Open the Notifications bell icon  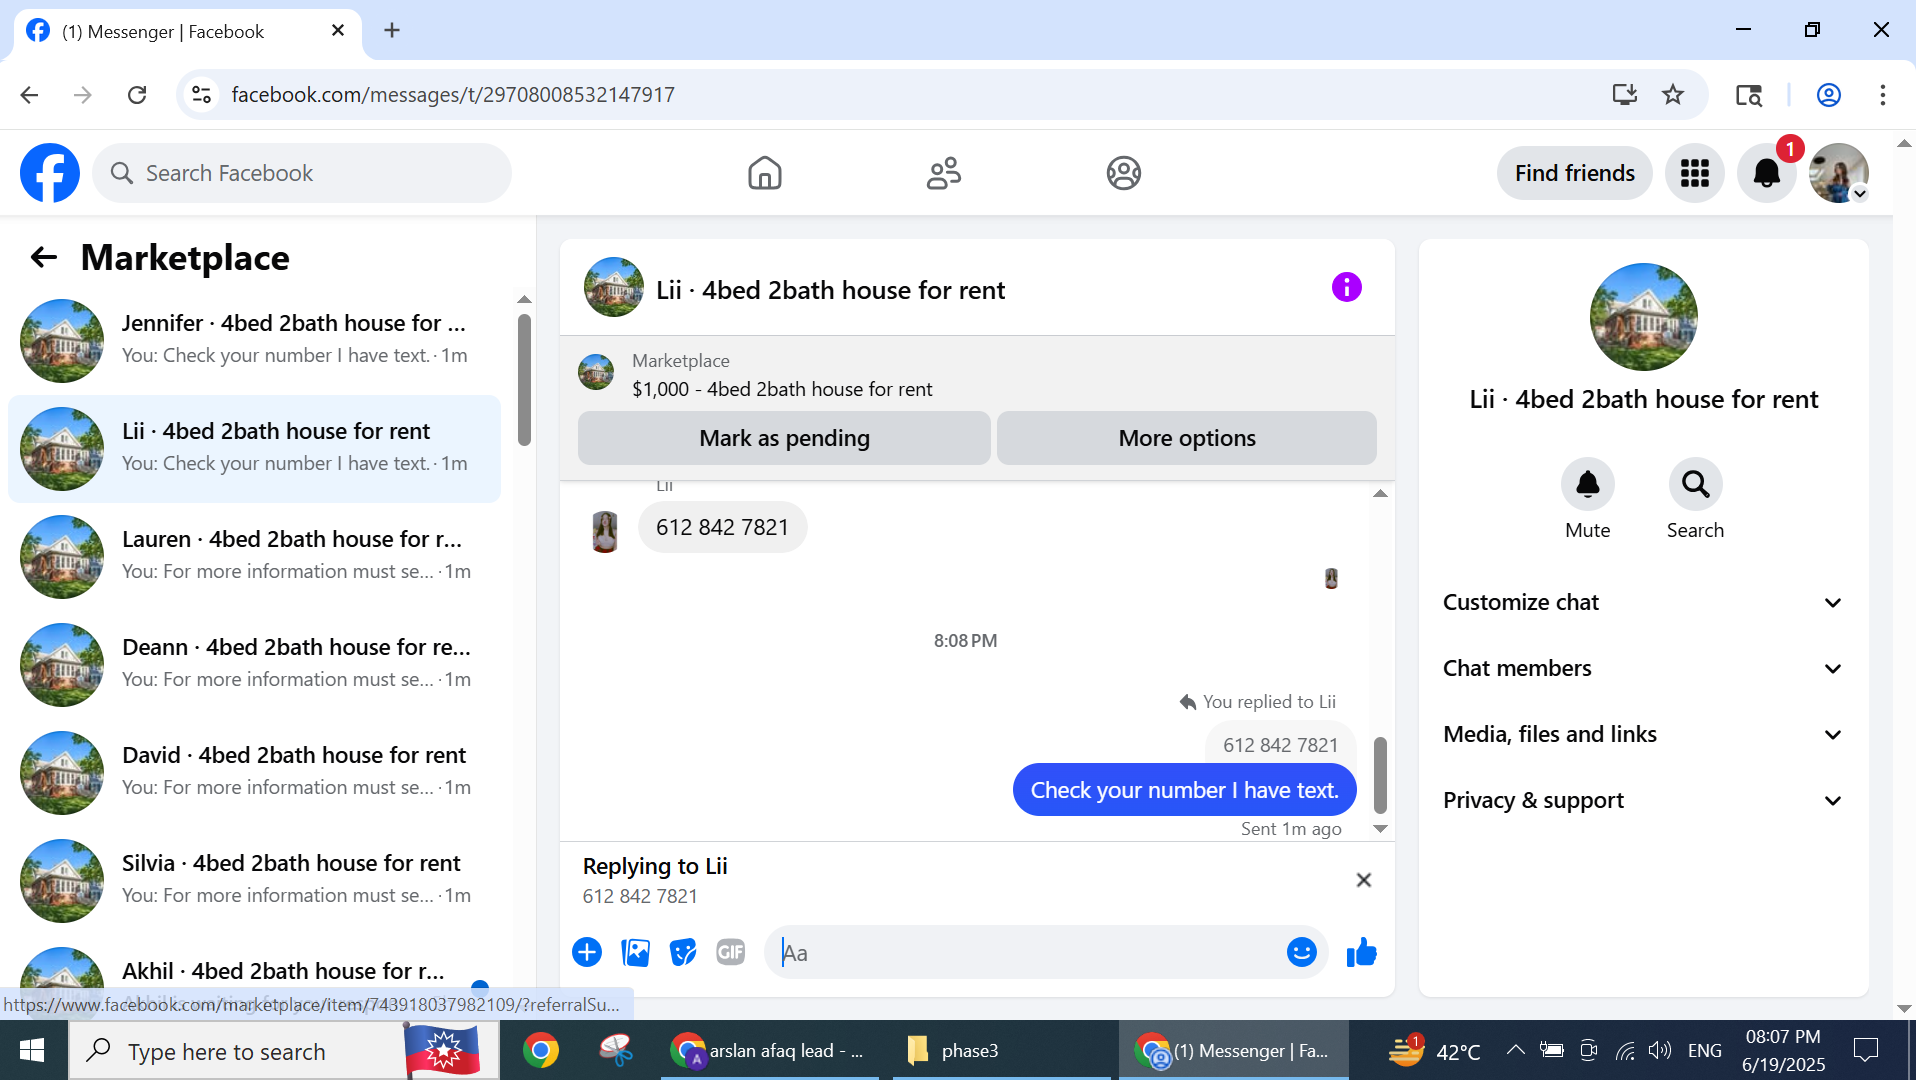click(1766, 173)
